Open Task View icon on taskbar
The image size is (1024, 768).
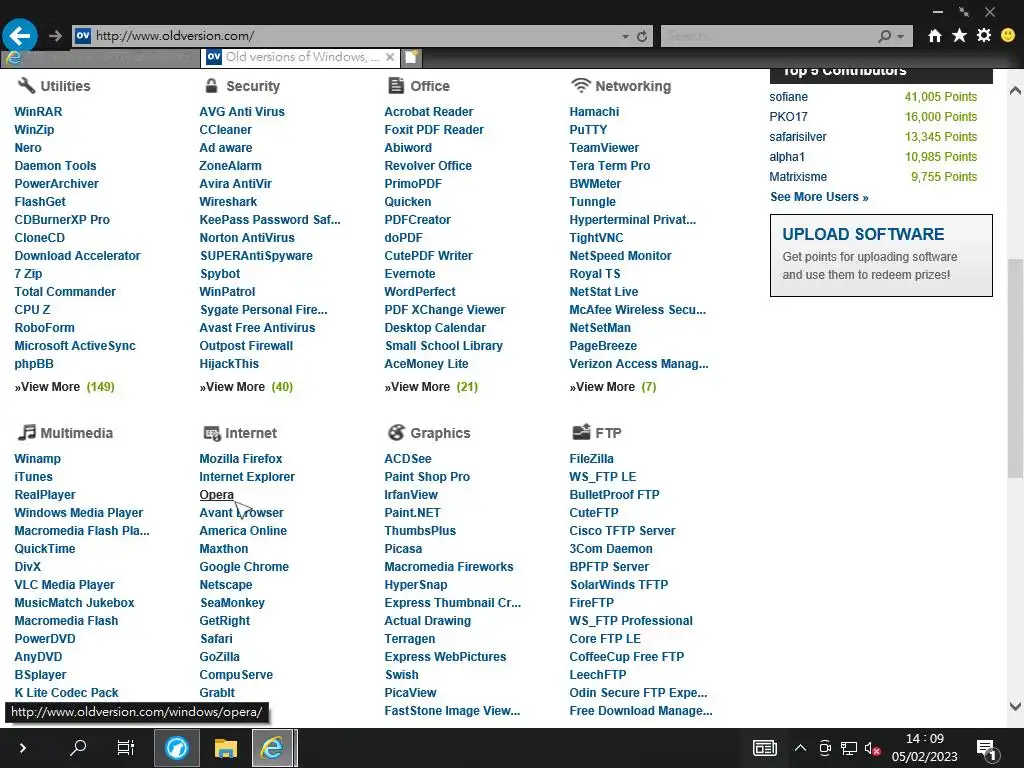tap(125, 747)
